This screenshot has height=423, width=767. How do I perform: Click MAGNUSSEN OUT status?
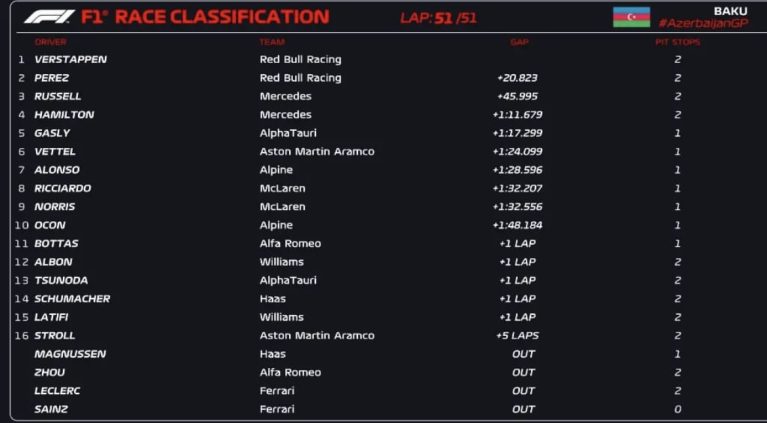(523, 354)
